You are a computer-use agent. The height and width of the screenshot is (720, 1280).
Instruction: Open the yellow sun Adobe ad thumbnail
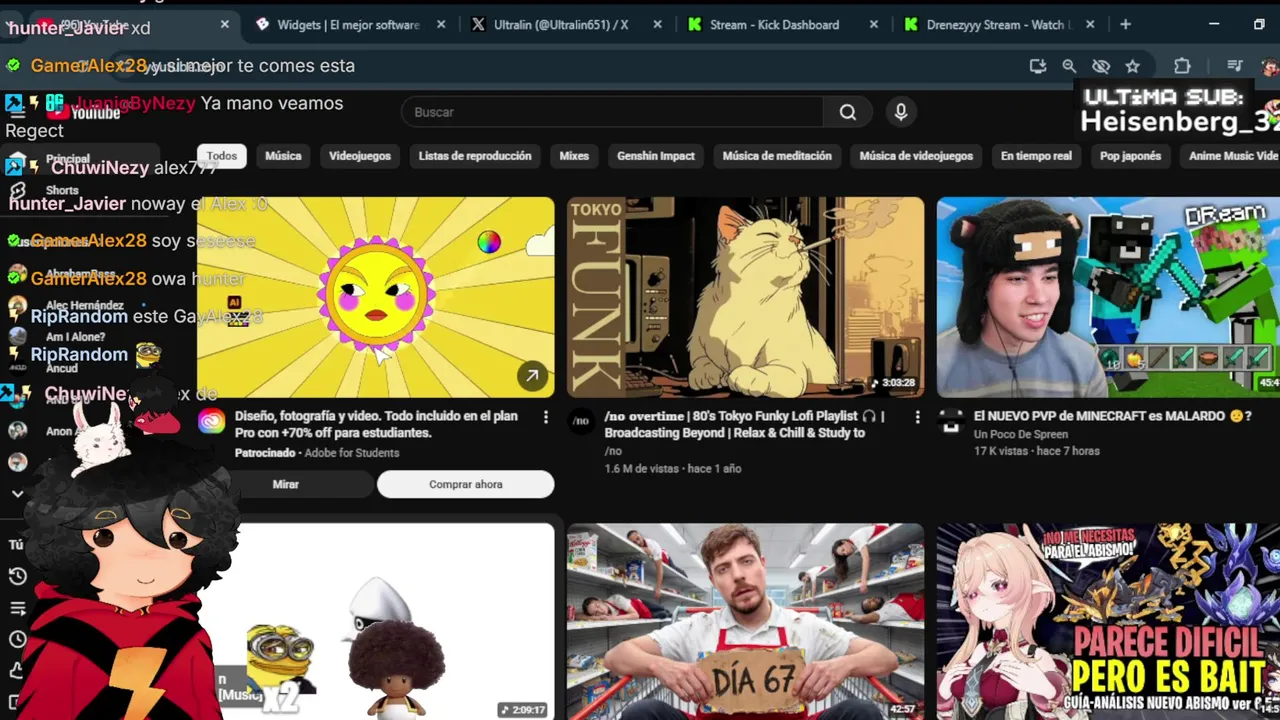click(x=376, y=297)
